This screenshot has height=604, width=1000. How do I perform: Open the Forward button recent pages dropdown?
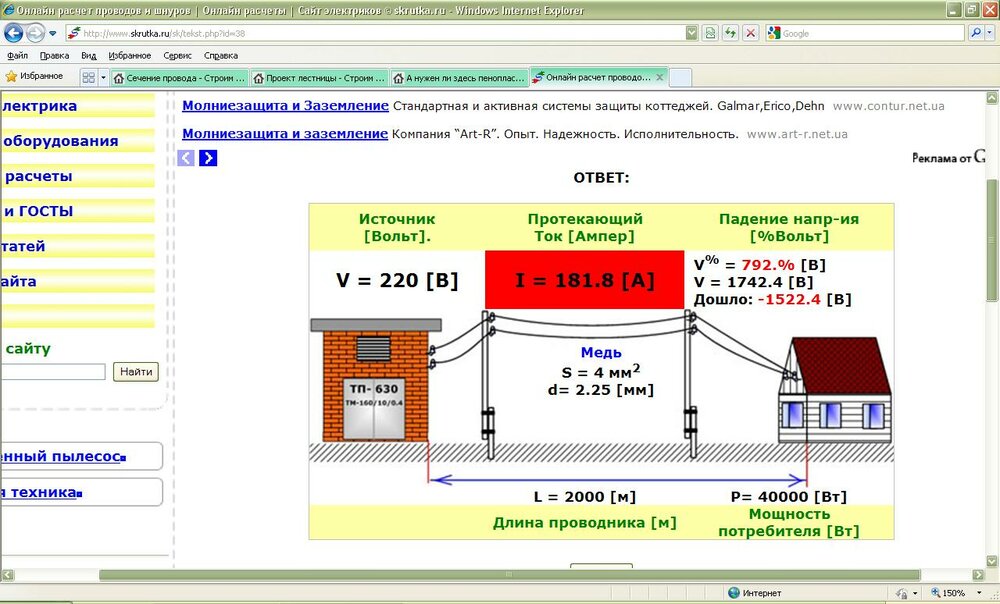[54, 33]
